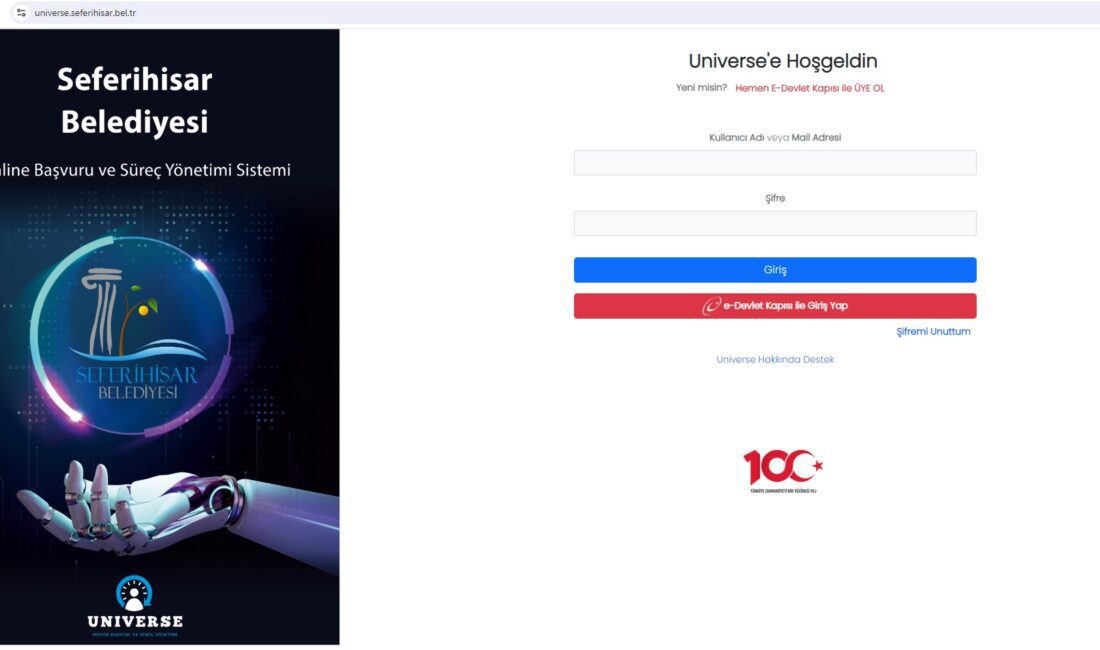Focus the Kullanıcı Adı veya Mail Adresi field
The height and width of the screenshot is (650, 1100).
point(774,163)
